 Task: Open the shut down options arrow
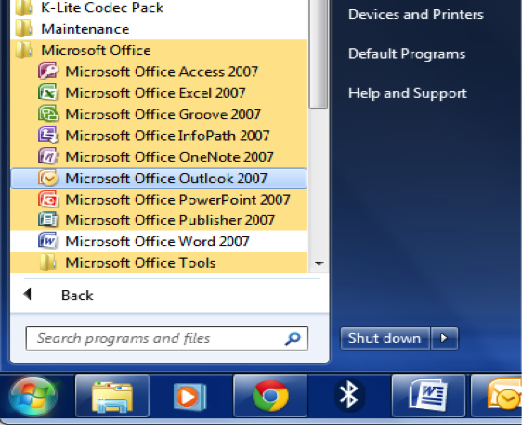click(x=444, y=338)
